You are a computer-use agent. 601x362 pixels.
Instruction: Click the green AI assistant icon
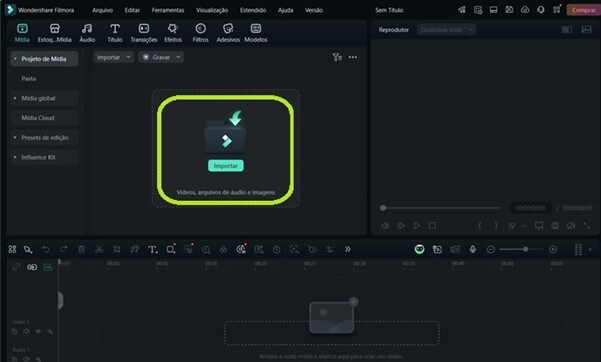419,249
